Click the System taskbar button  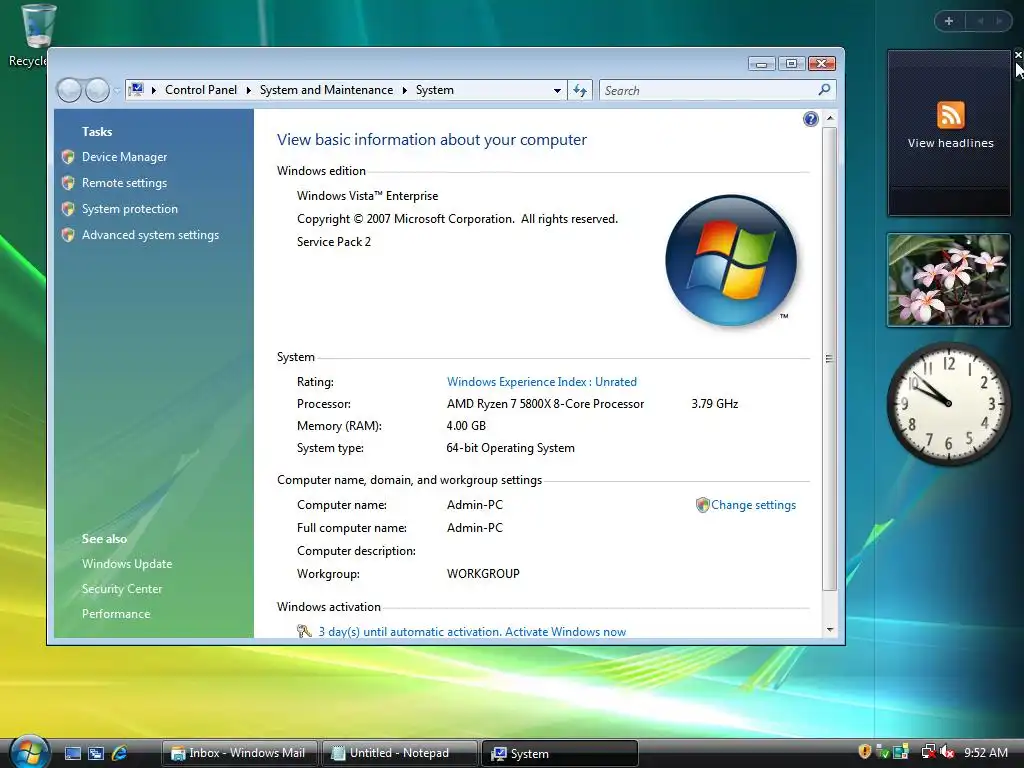pyautogui.click(x=560, y=753)
